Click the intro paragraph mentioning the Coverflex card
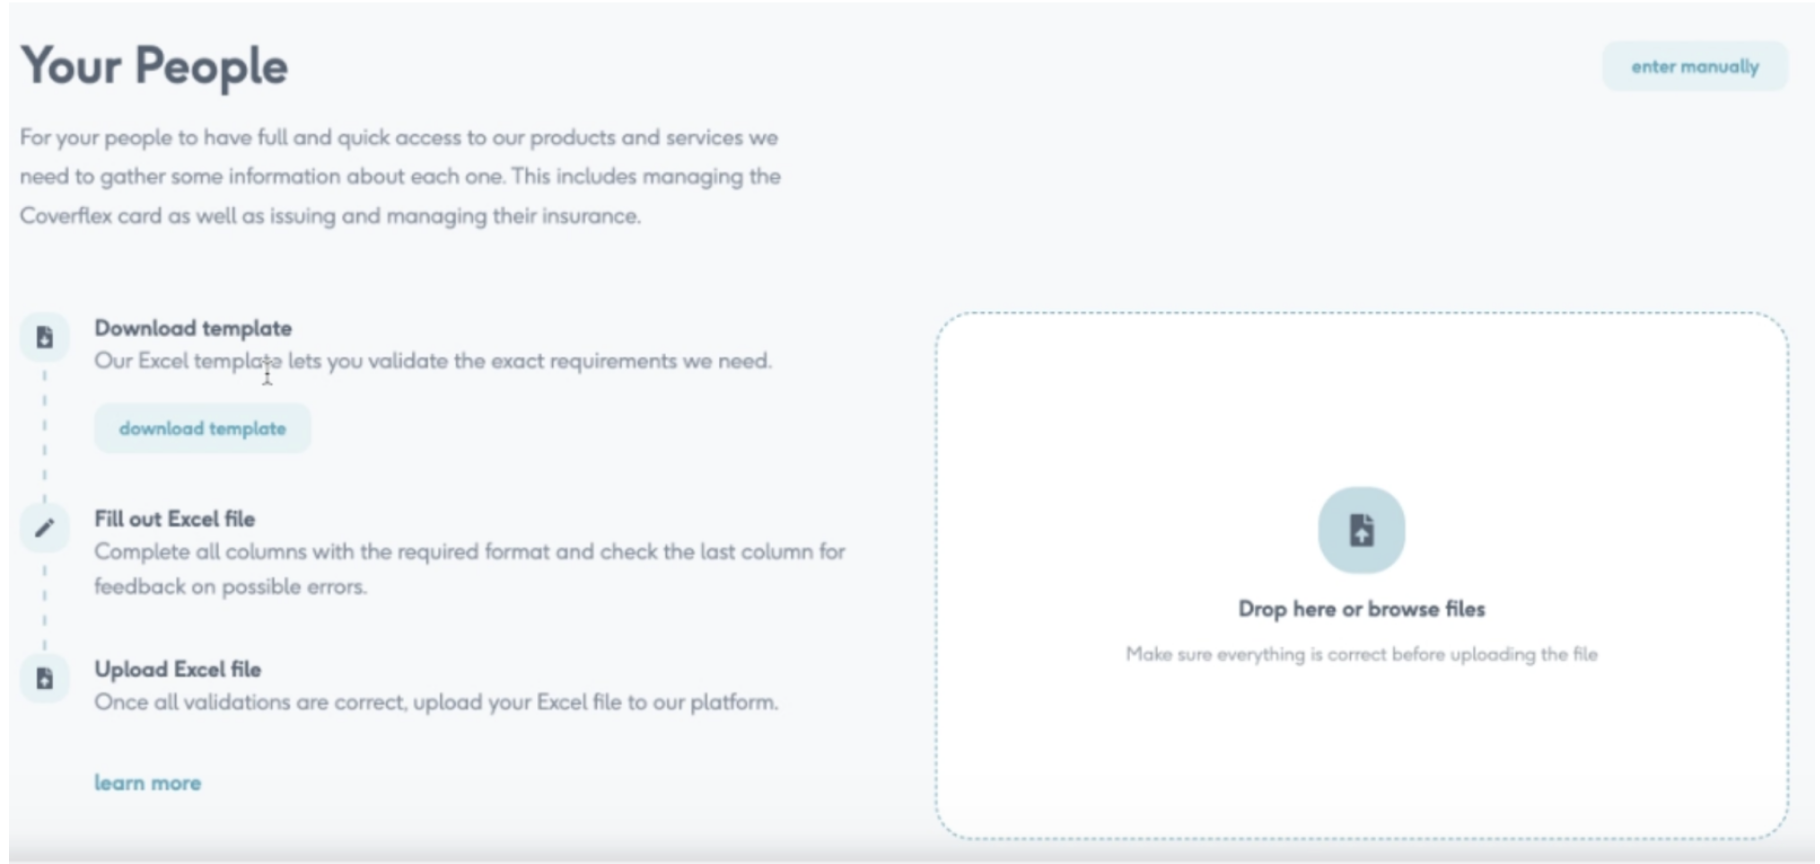The width and height of the screenshot is (1820, 864). coord(400,176)
